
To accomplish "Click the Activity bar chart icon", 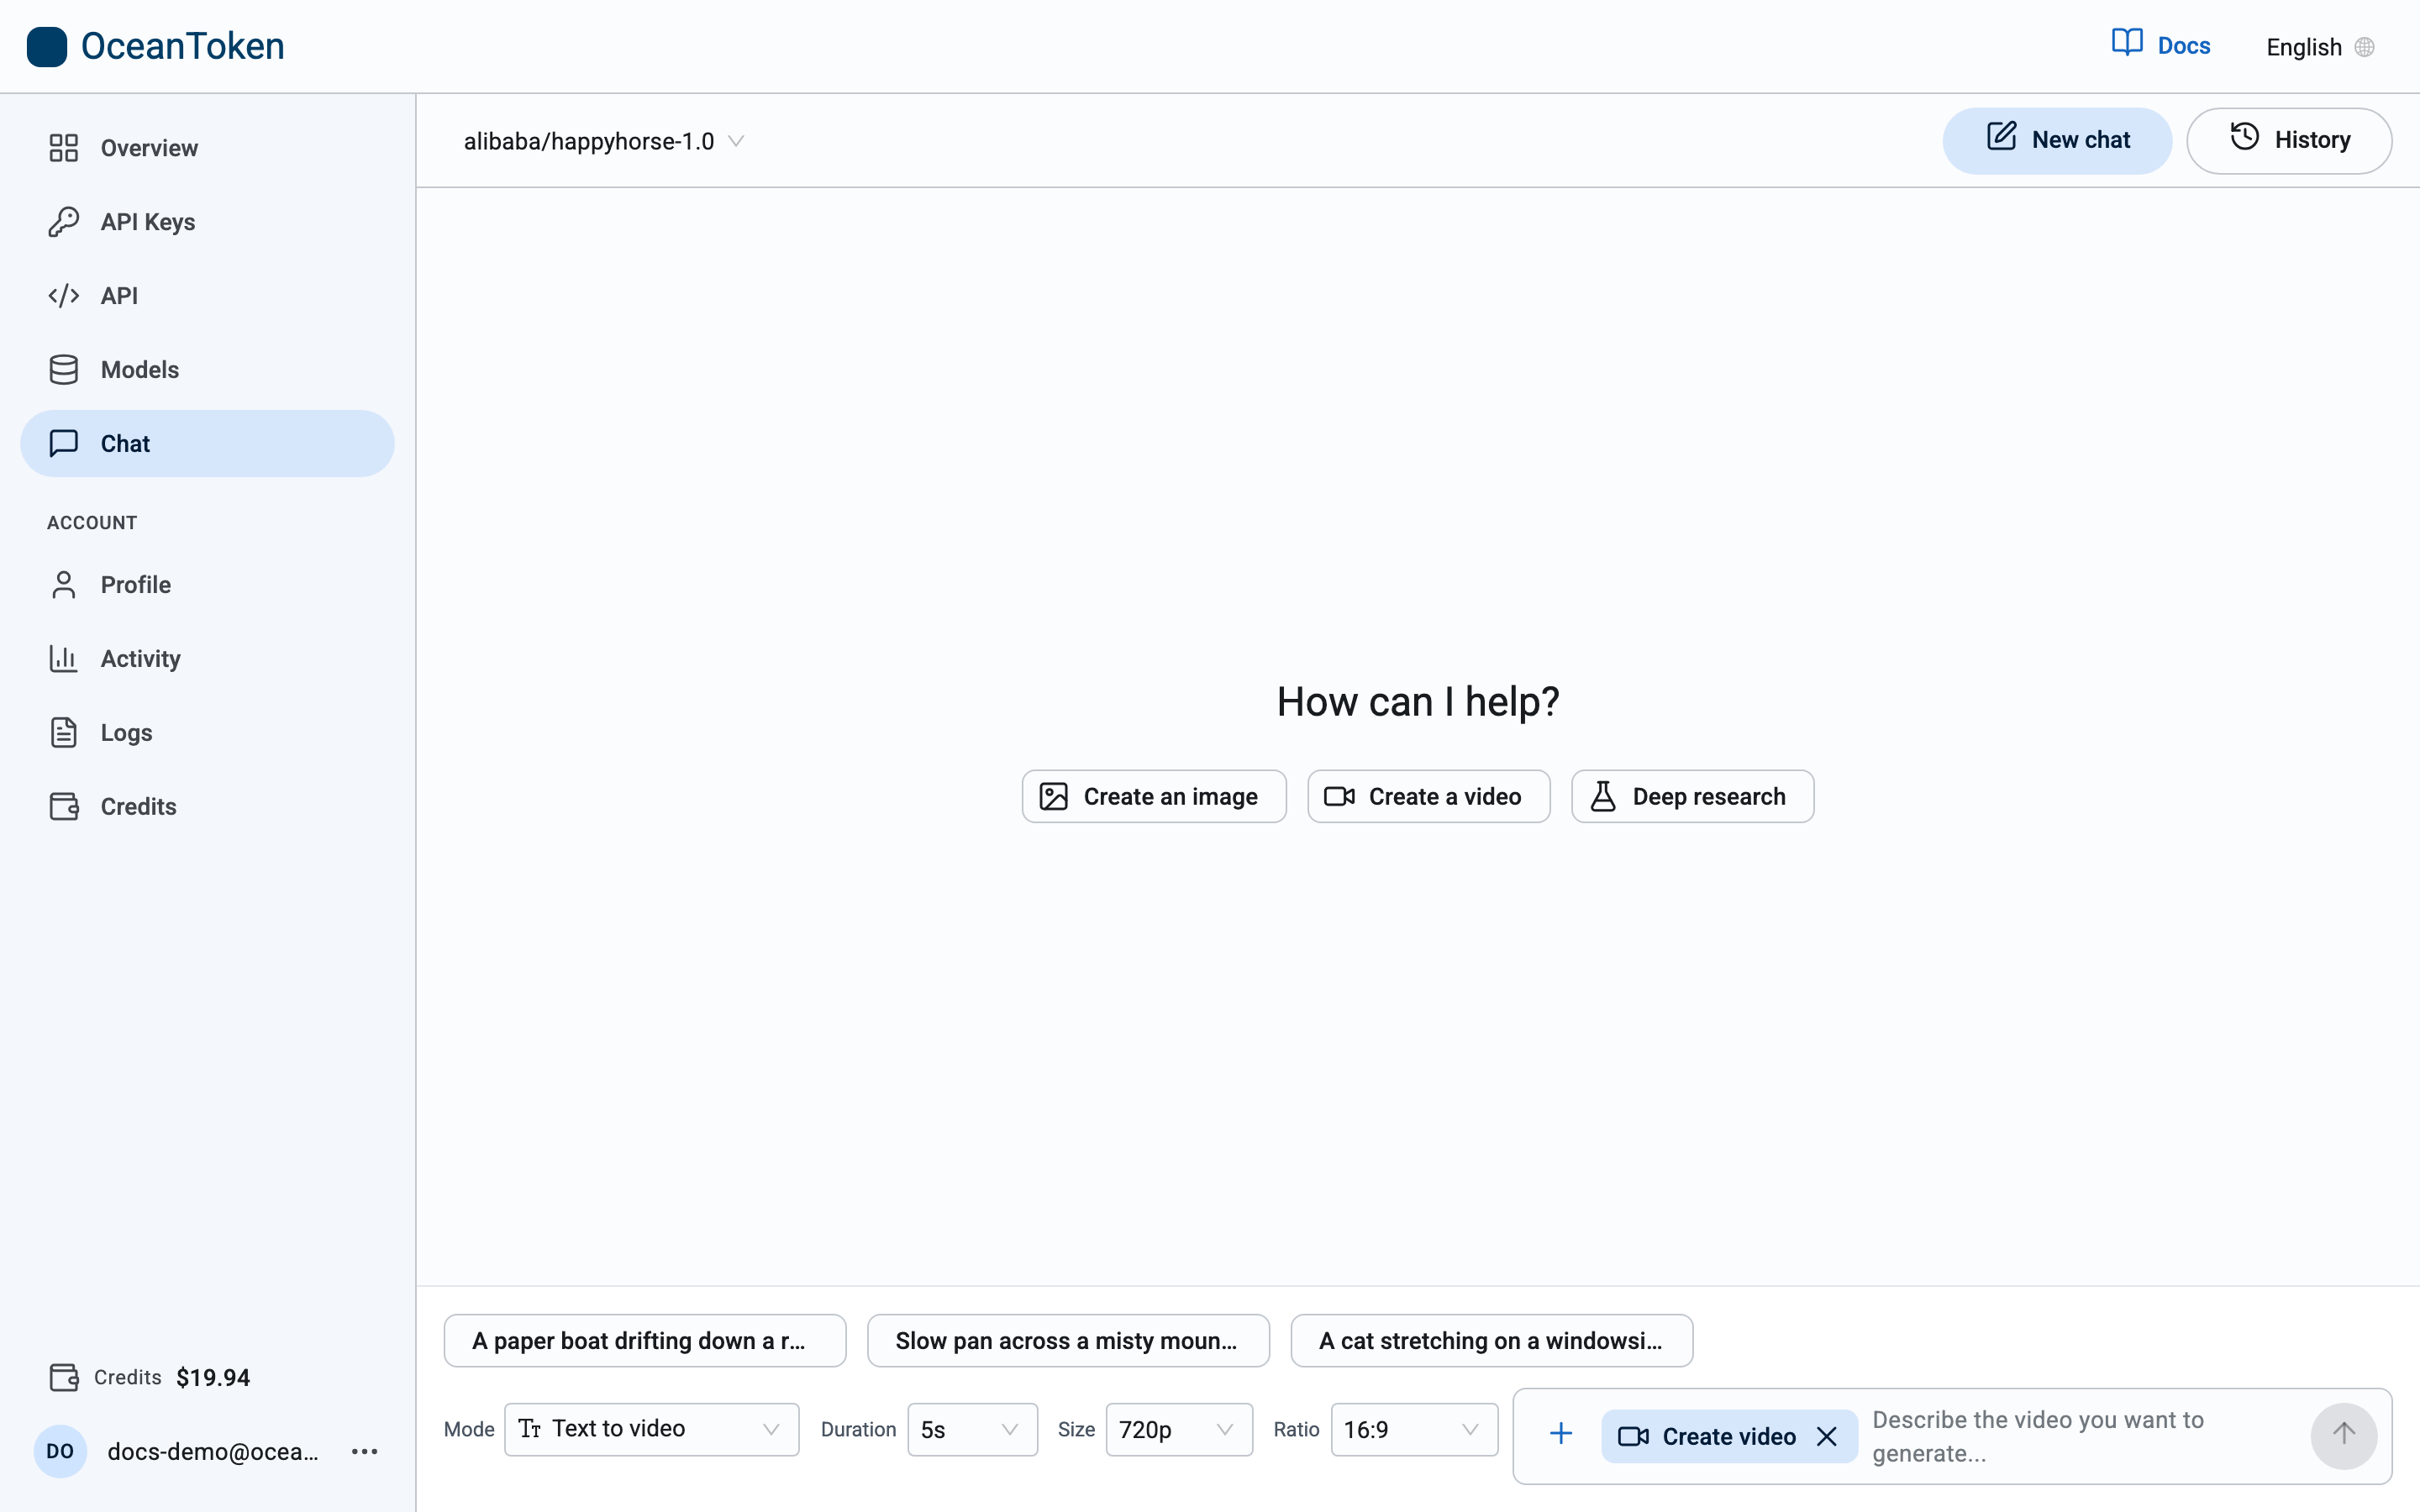I will click(x=63, y=659).
